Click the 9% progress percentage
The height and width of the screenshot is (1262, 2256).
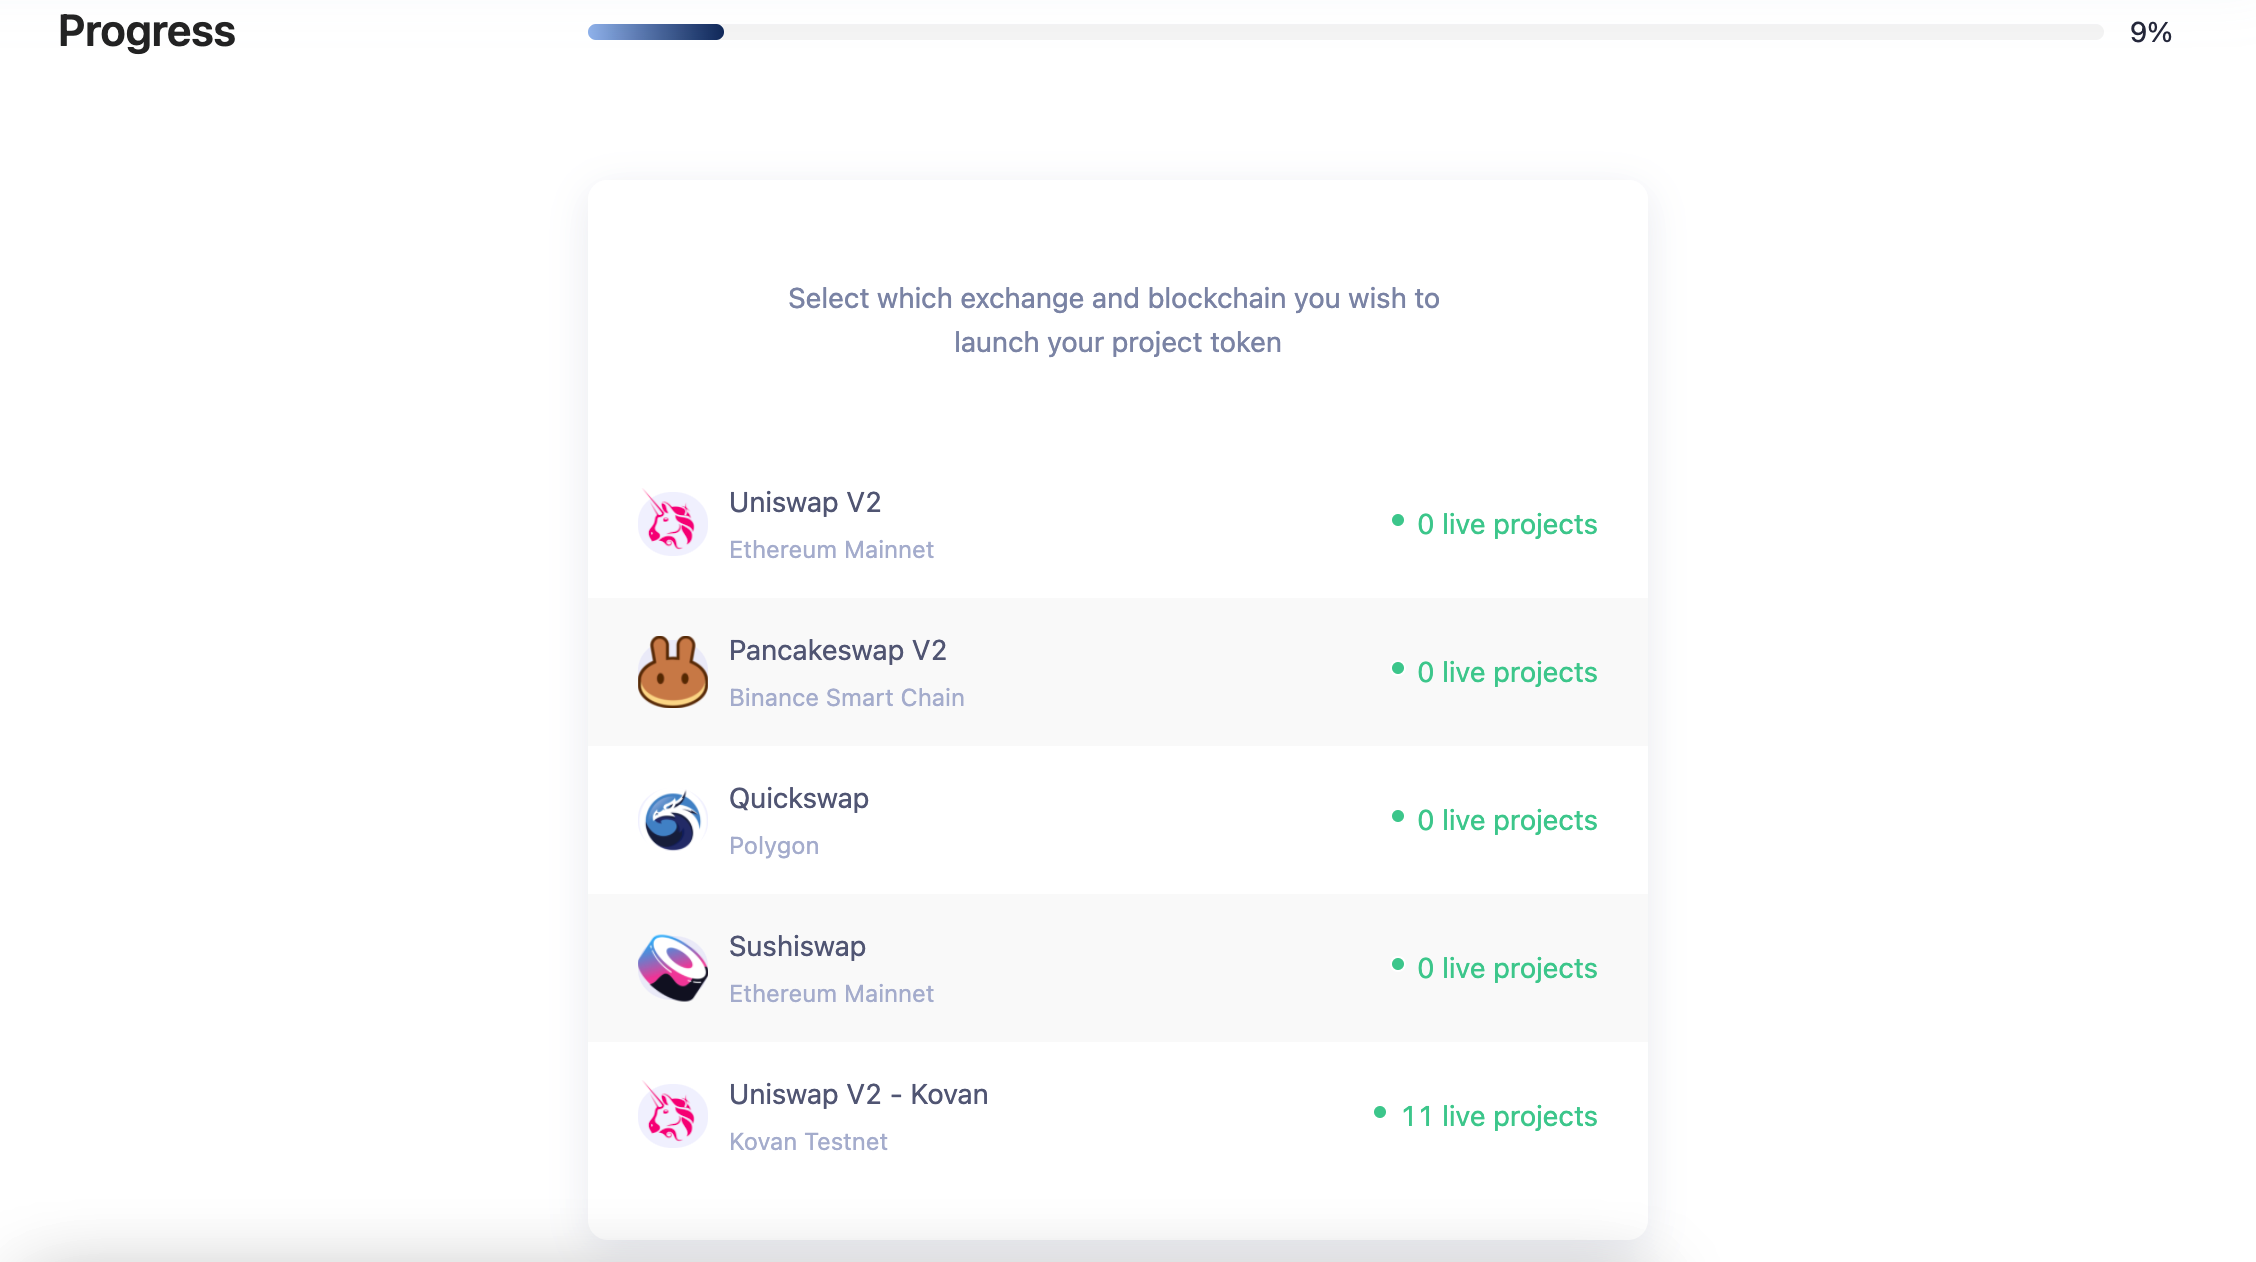(x=2150, y=32)
